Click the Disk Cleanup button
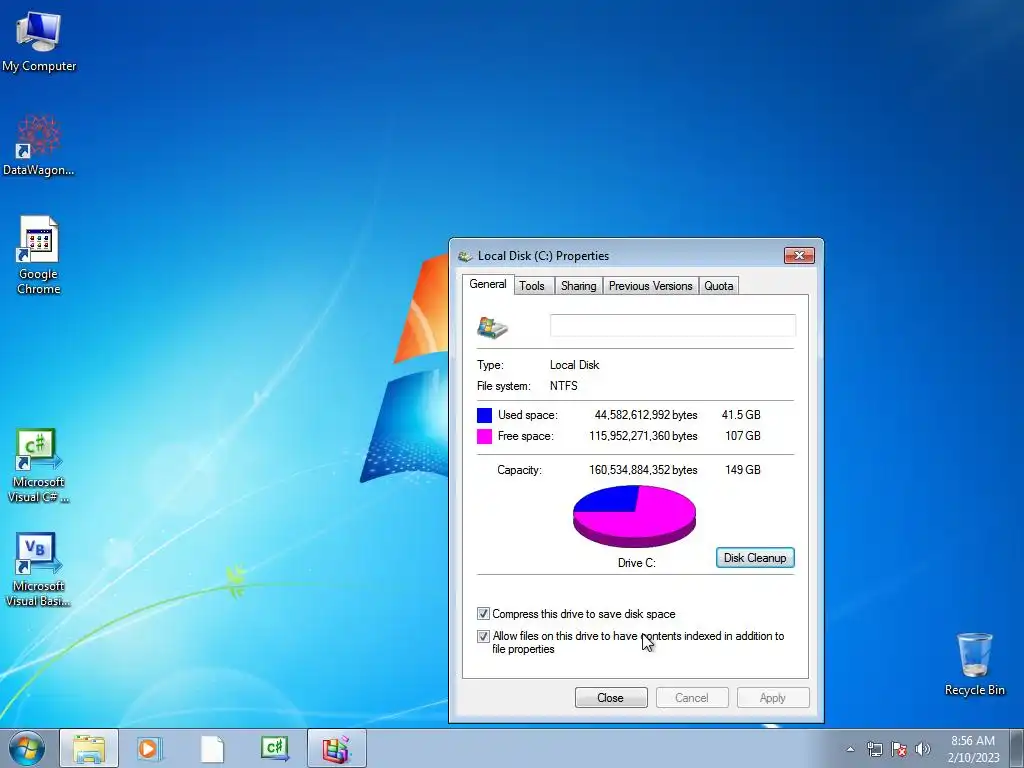Image resolution: width=1024 pixels, height=768 pixels. click(755, 558)
